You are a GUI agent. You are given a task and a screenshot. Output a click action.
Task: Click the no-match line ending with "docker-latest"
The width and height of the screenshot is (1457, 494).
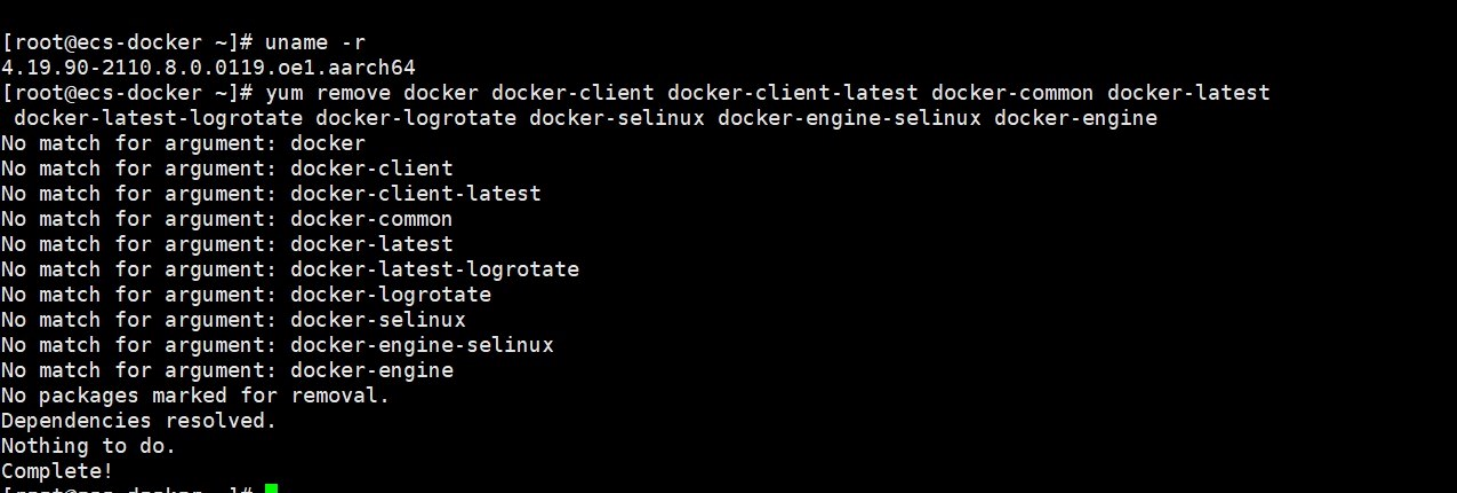click(227, 244)
